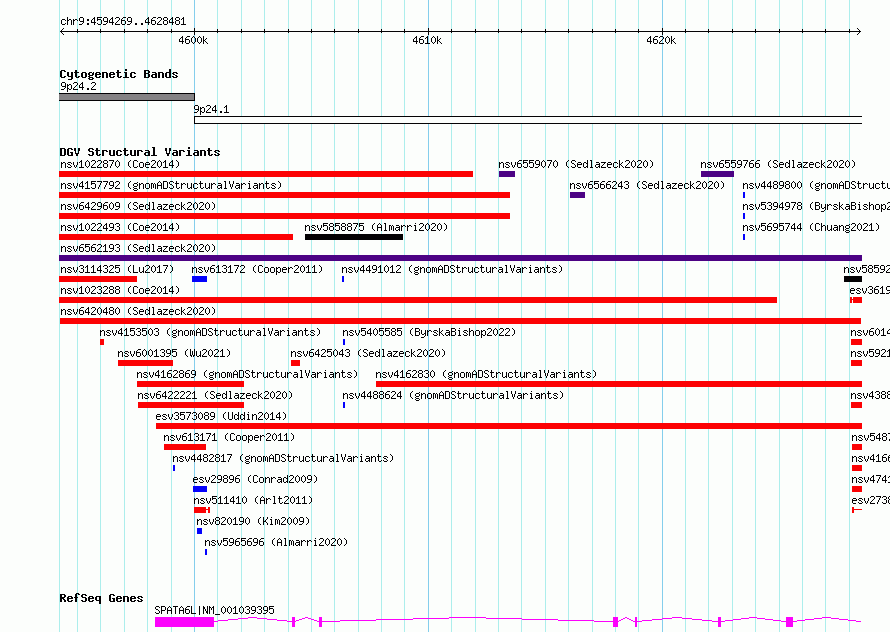Click nsv4162869 (gnomADStructuralVariants) label

point(247,374)
